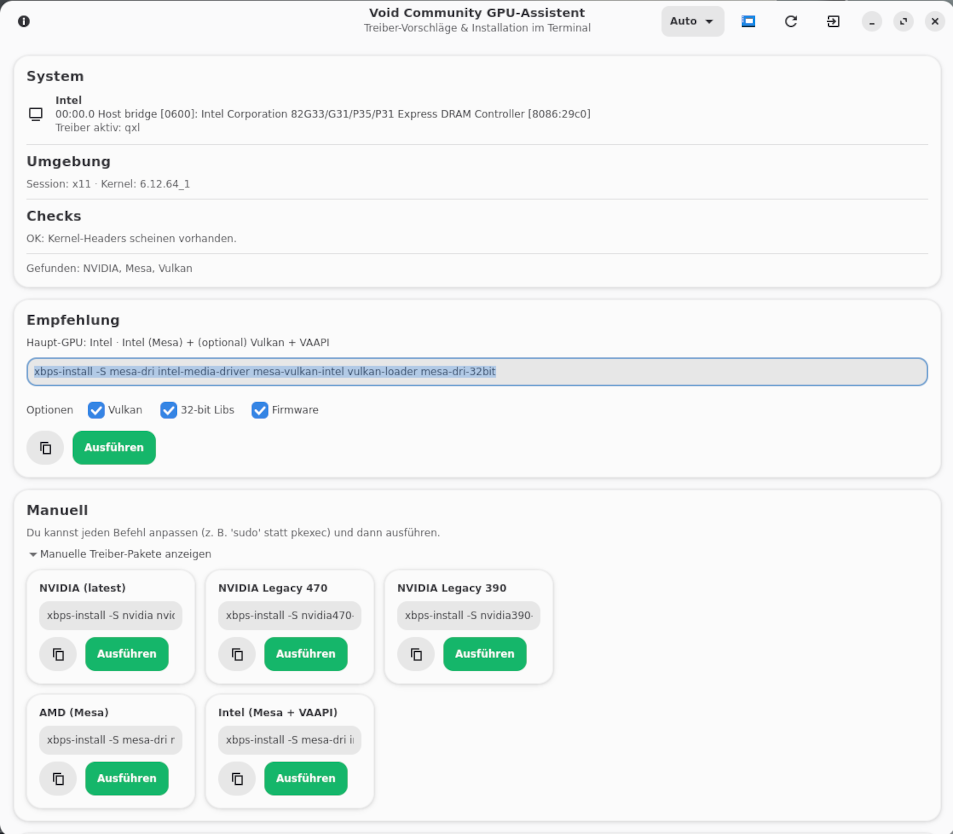Run the recommended command with Ausführen
The height and width of the screenshot is (834, 953).
[x=114, y=448]
